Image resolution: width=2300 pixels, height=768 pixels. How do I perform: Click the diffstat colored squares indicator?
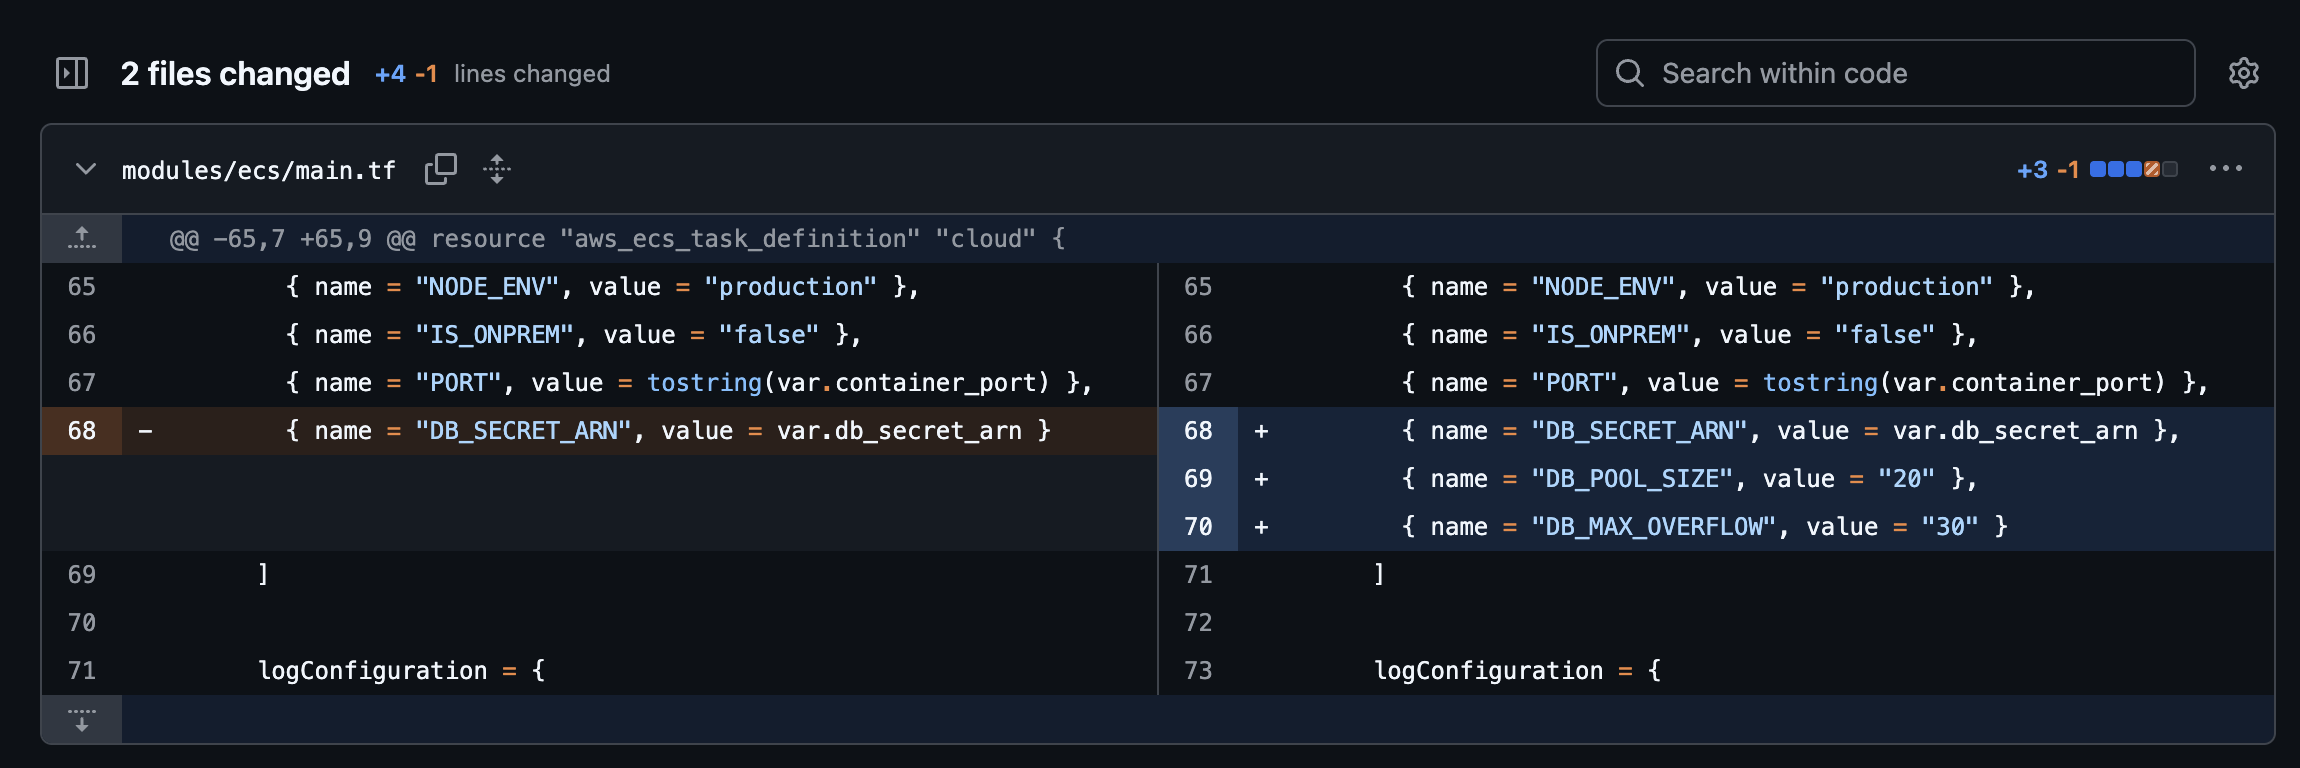click(x=2133, y=169)
